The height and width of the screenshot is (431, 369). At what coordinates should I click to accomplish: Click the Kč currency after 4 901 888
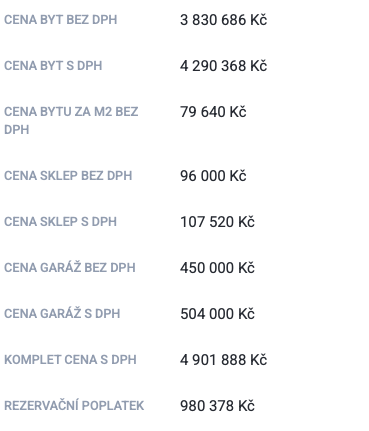259,360
